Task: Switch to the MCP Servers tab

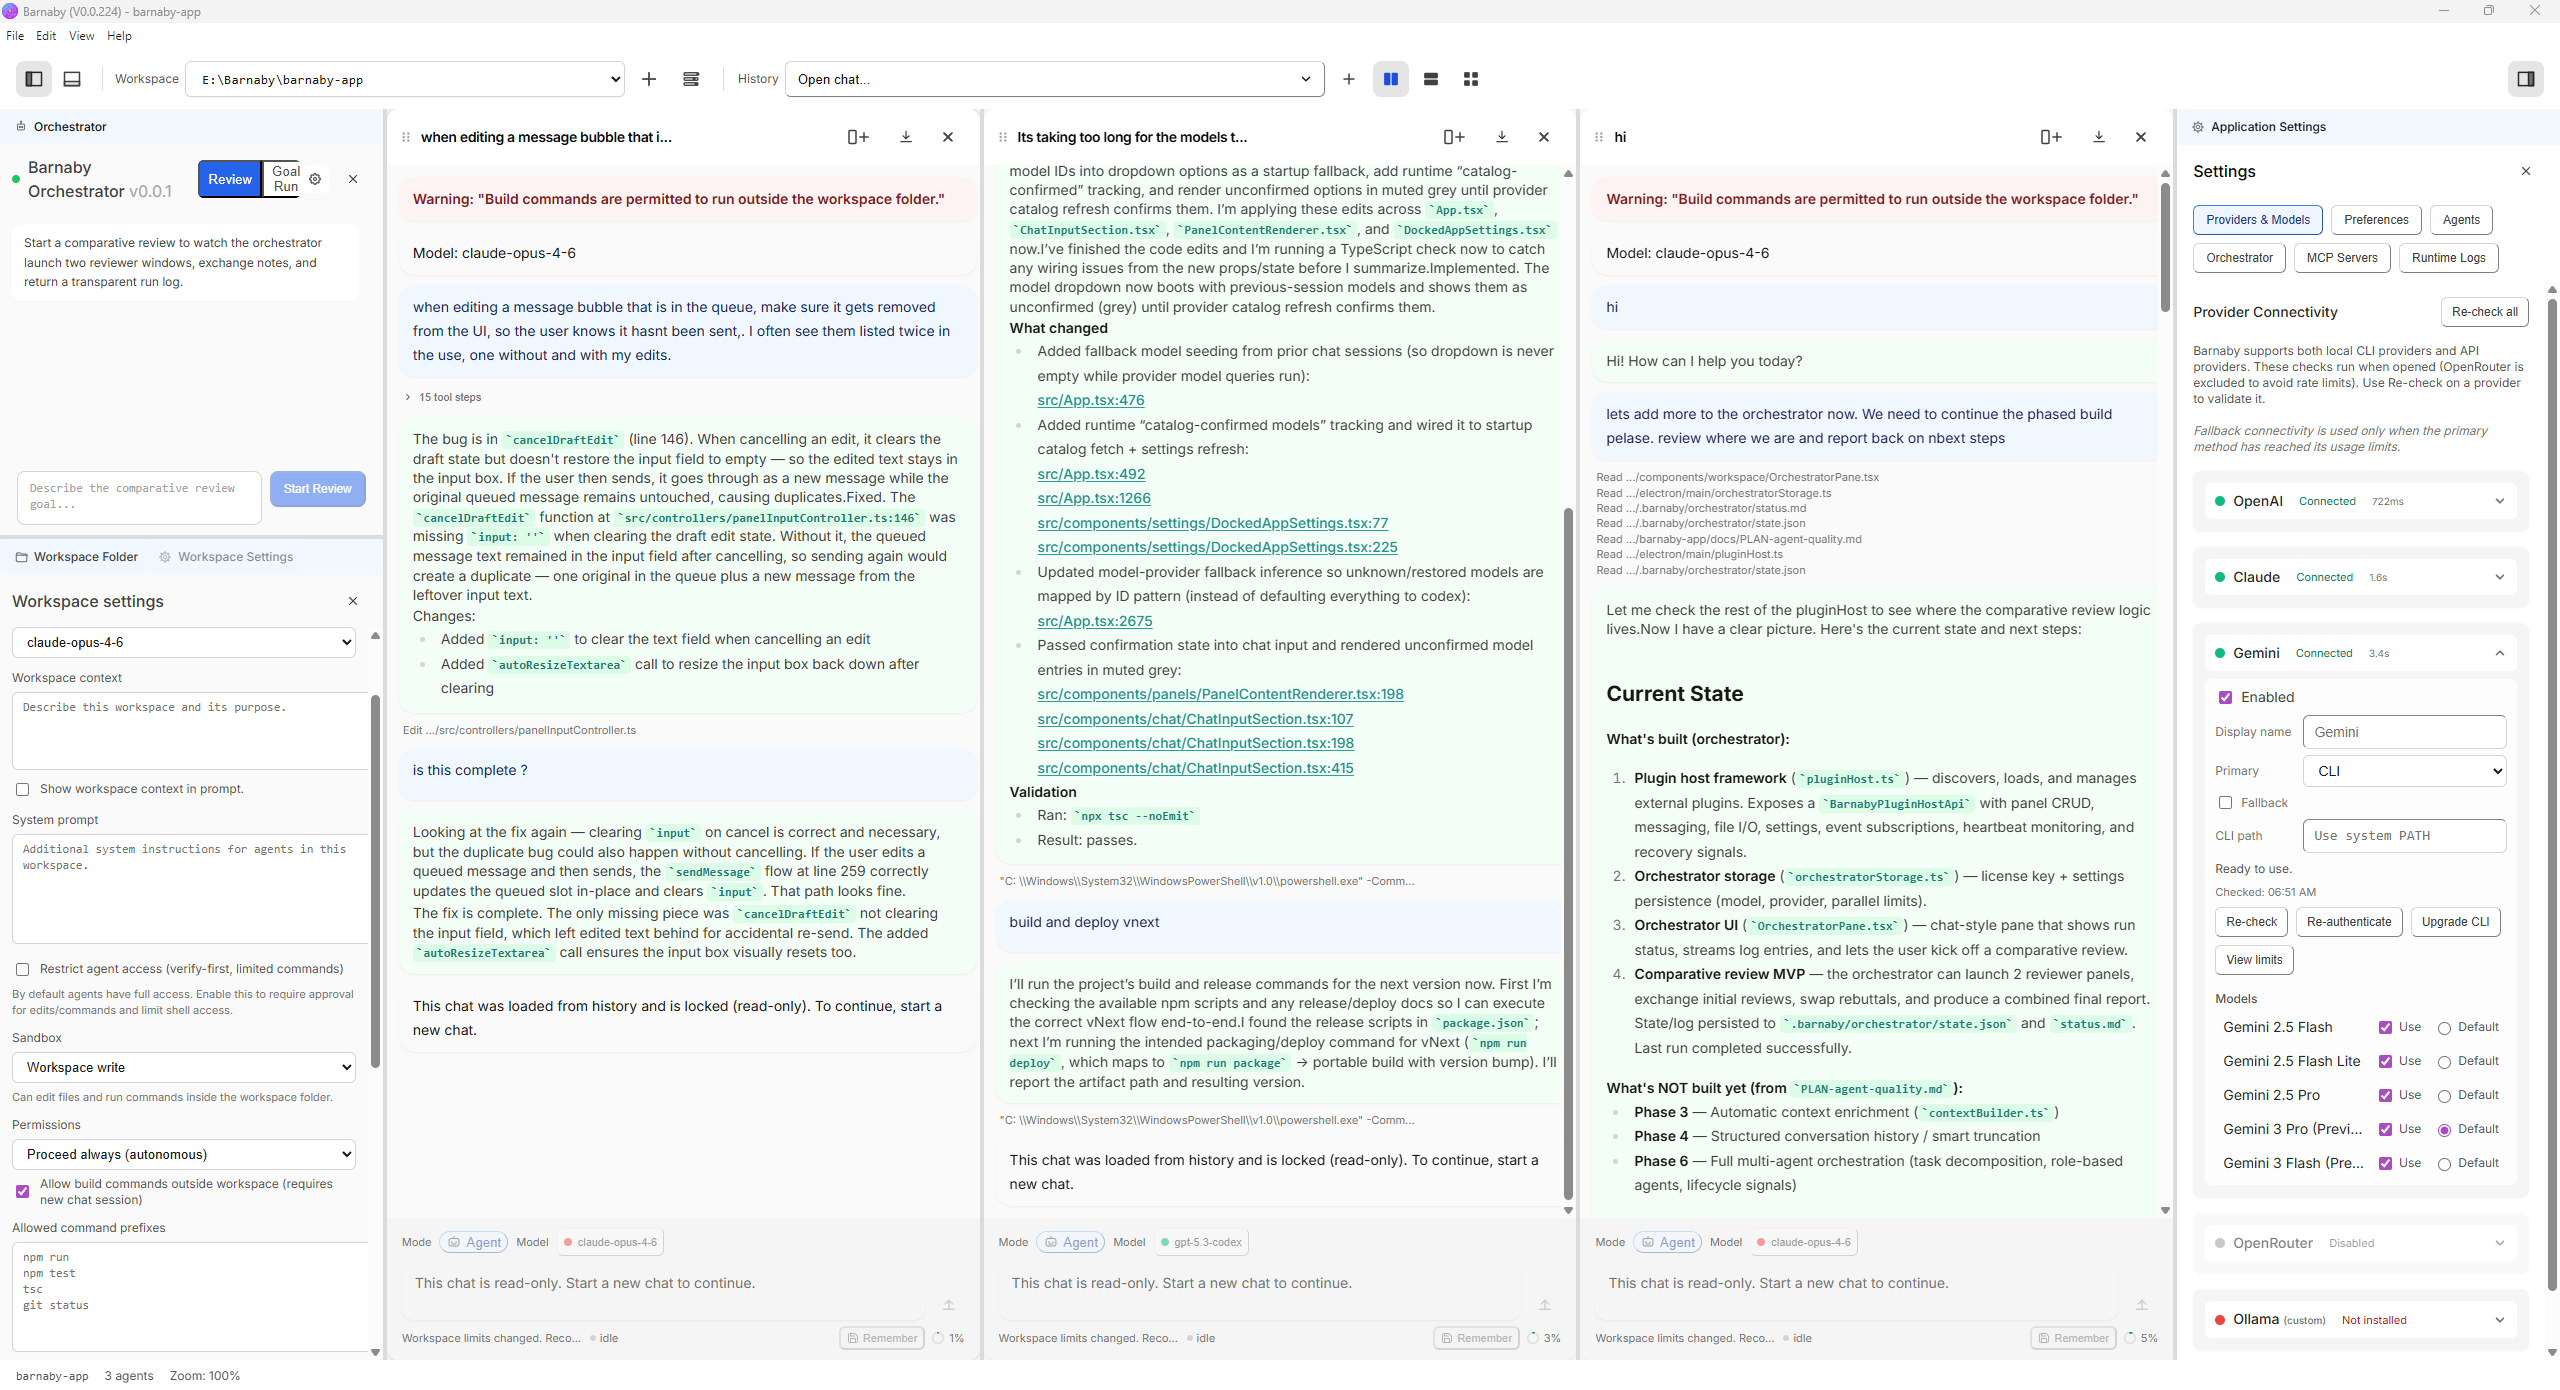Action: click(x=2341, y=258)
